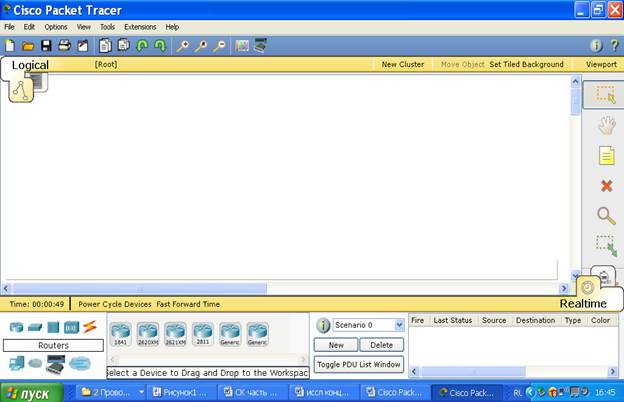The image size is (624, 402).
Task: Undo the last action with the green arrow
Action: click(142, 46)
